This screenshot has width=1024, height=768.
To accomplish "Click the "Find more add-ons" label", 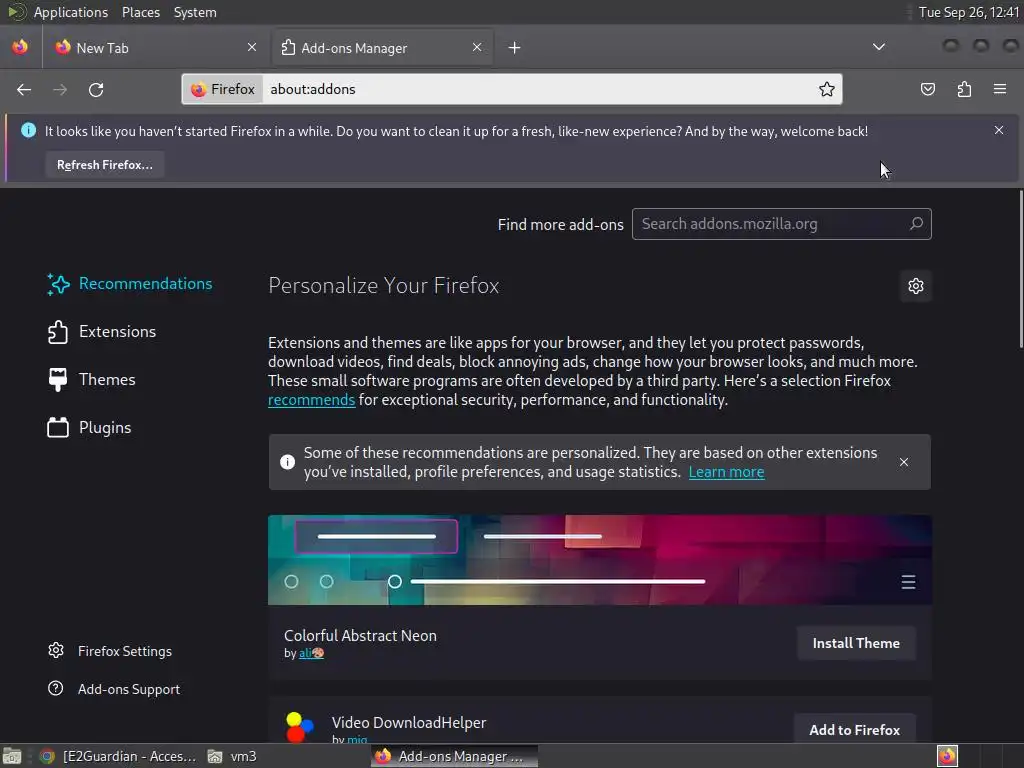I will [560, 225].
